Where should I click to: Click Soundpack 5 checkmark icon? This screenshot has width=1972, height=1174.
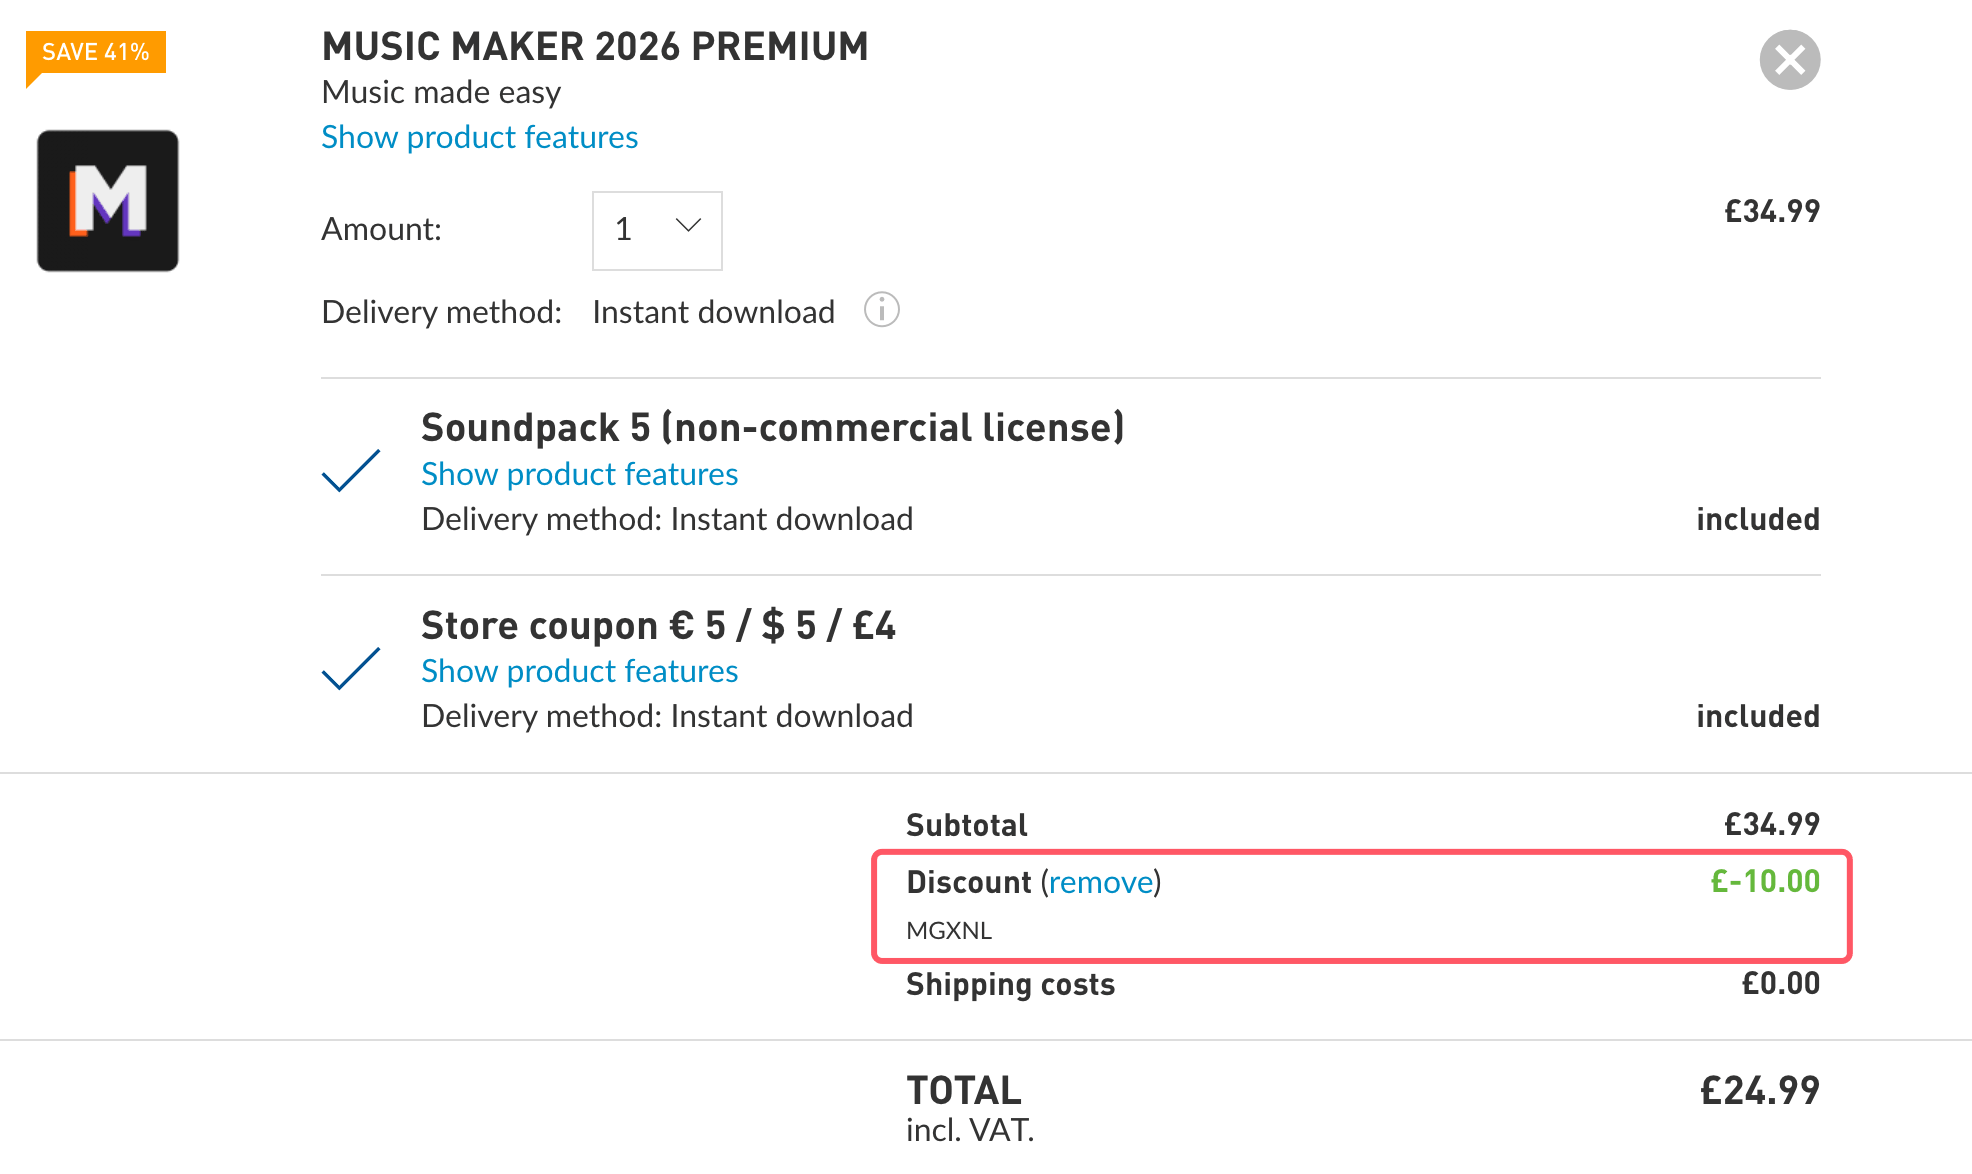coord(351,471)
